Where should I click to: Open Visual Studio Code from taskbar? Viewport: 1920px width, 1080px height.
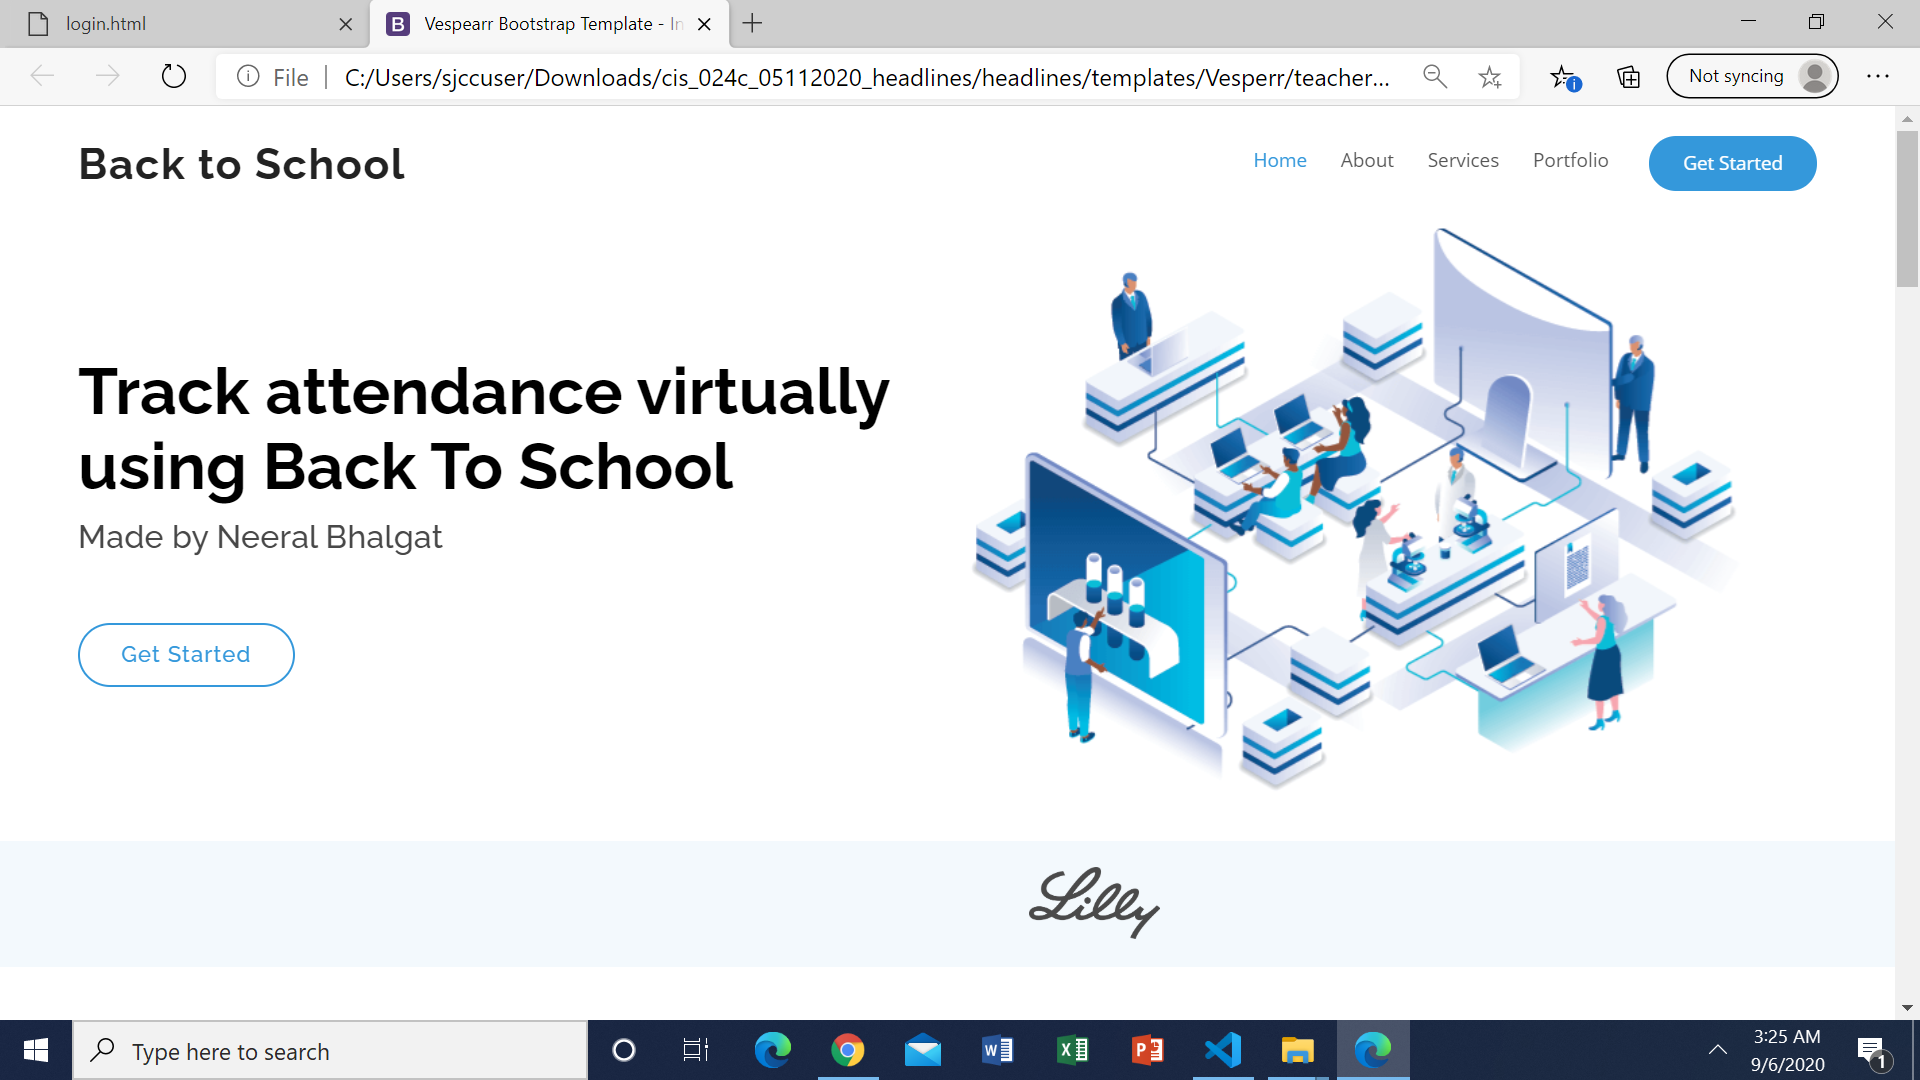1222,1050
